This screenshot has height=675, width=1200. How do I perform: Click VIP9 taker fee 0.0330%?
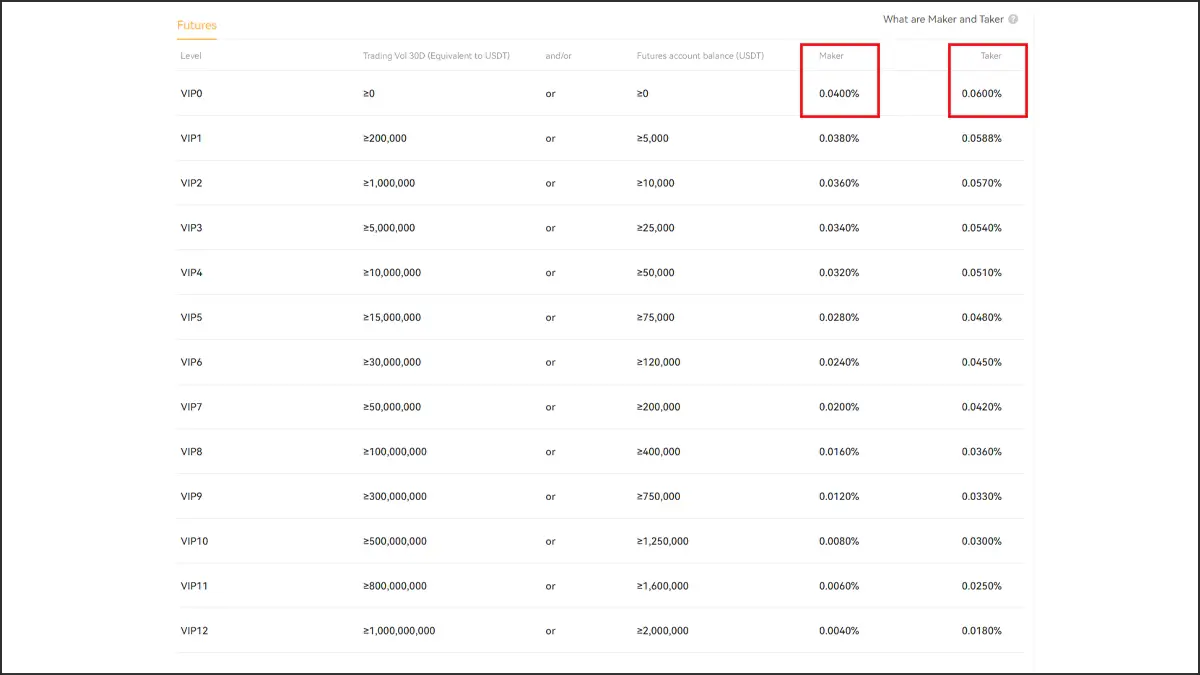click(981, 497)
